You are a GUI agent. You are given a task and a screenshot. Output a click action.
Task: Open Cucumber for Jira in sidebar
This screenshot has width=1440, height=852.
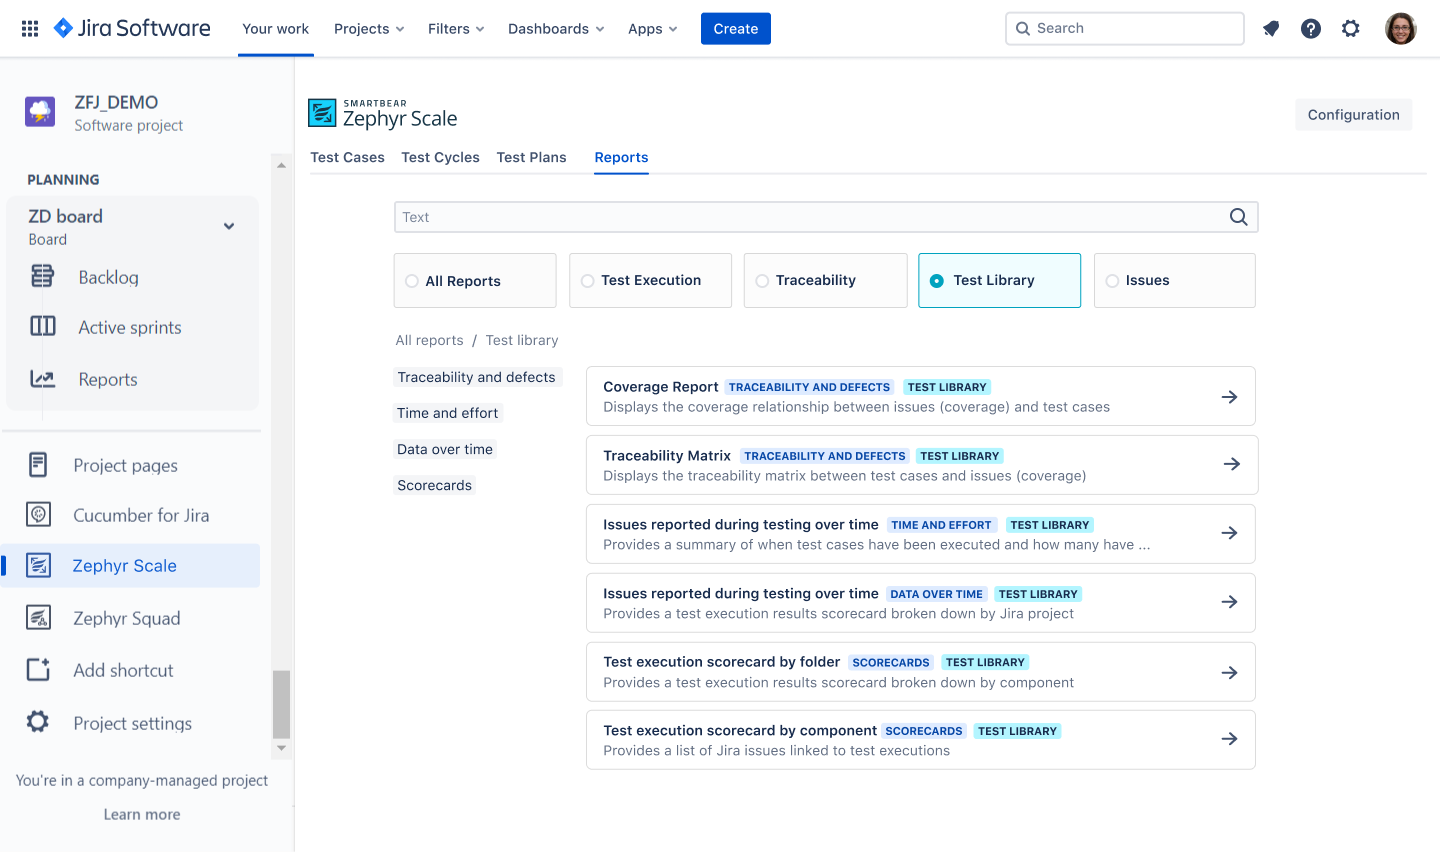(x=141, y=515)
